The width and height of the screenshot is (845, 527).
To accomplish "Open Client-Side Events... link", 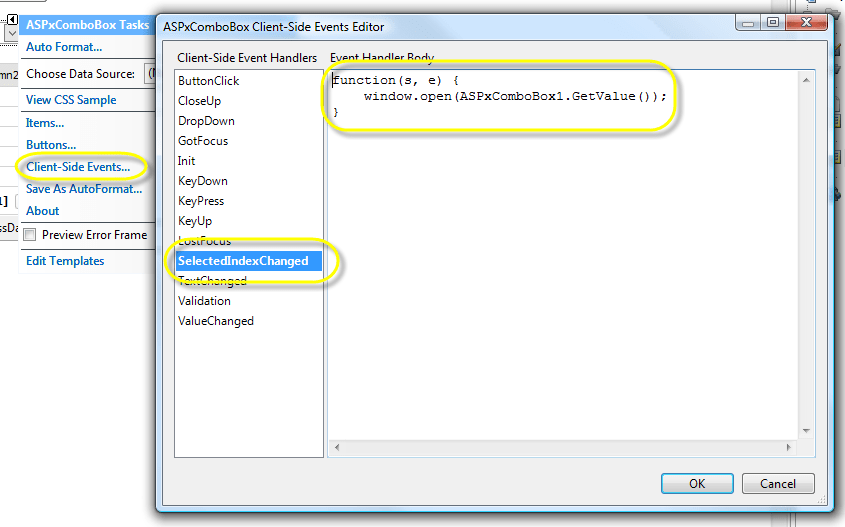I will 78,167.
